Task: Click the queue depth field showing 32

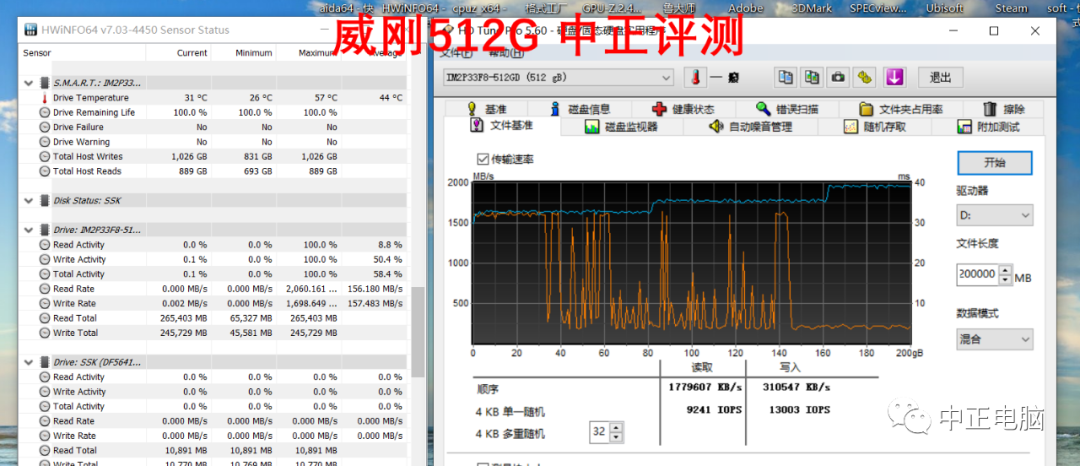Action: [599, 431]
